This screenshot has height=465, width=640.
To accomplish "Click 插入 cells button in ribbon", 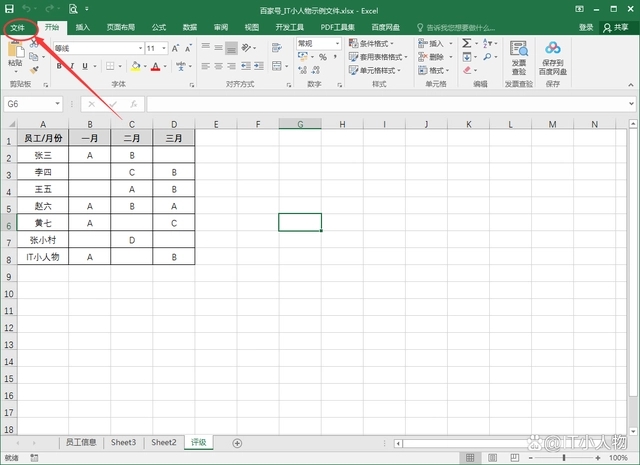I will coord(435,43).
